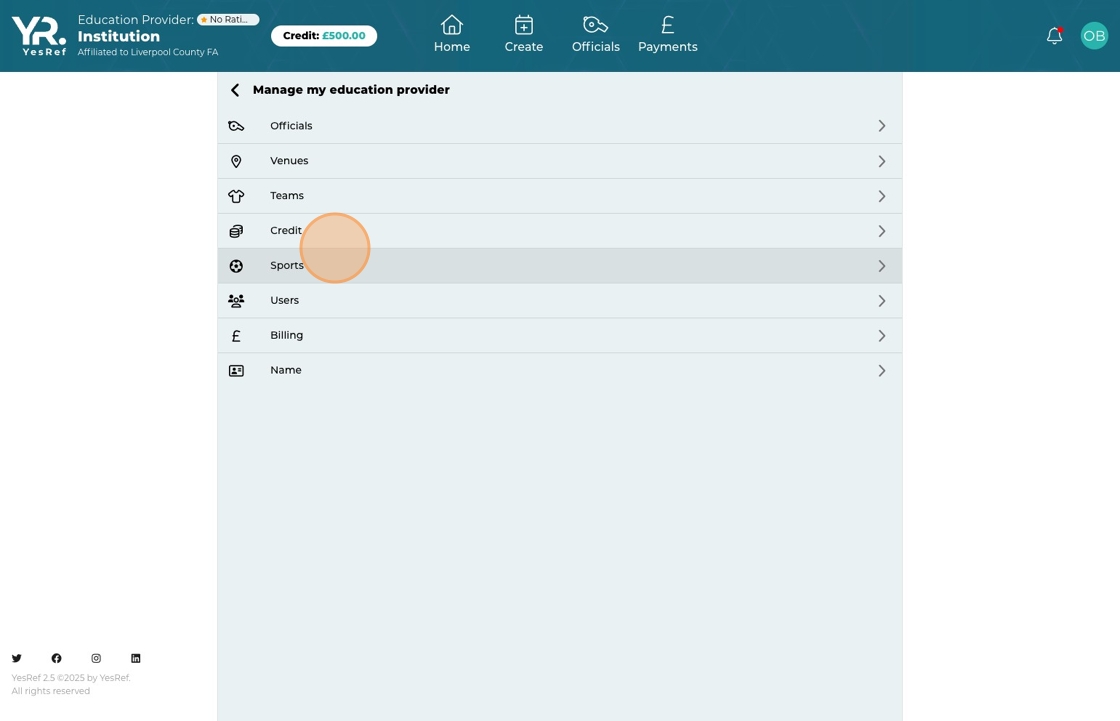Viewport: 1120px width, 721px height.
Task: Click the shirt icon for Teams
Action: [236, 196]
